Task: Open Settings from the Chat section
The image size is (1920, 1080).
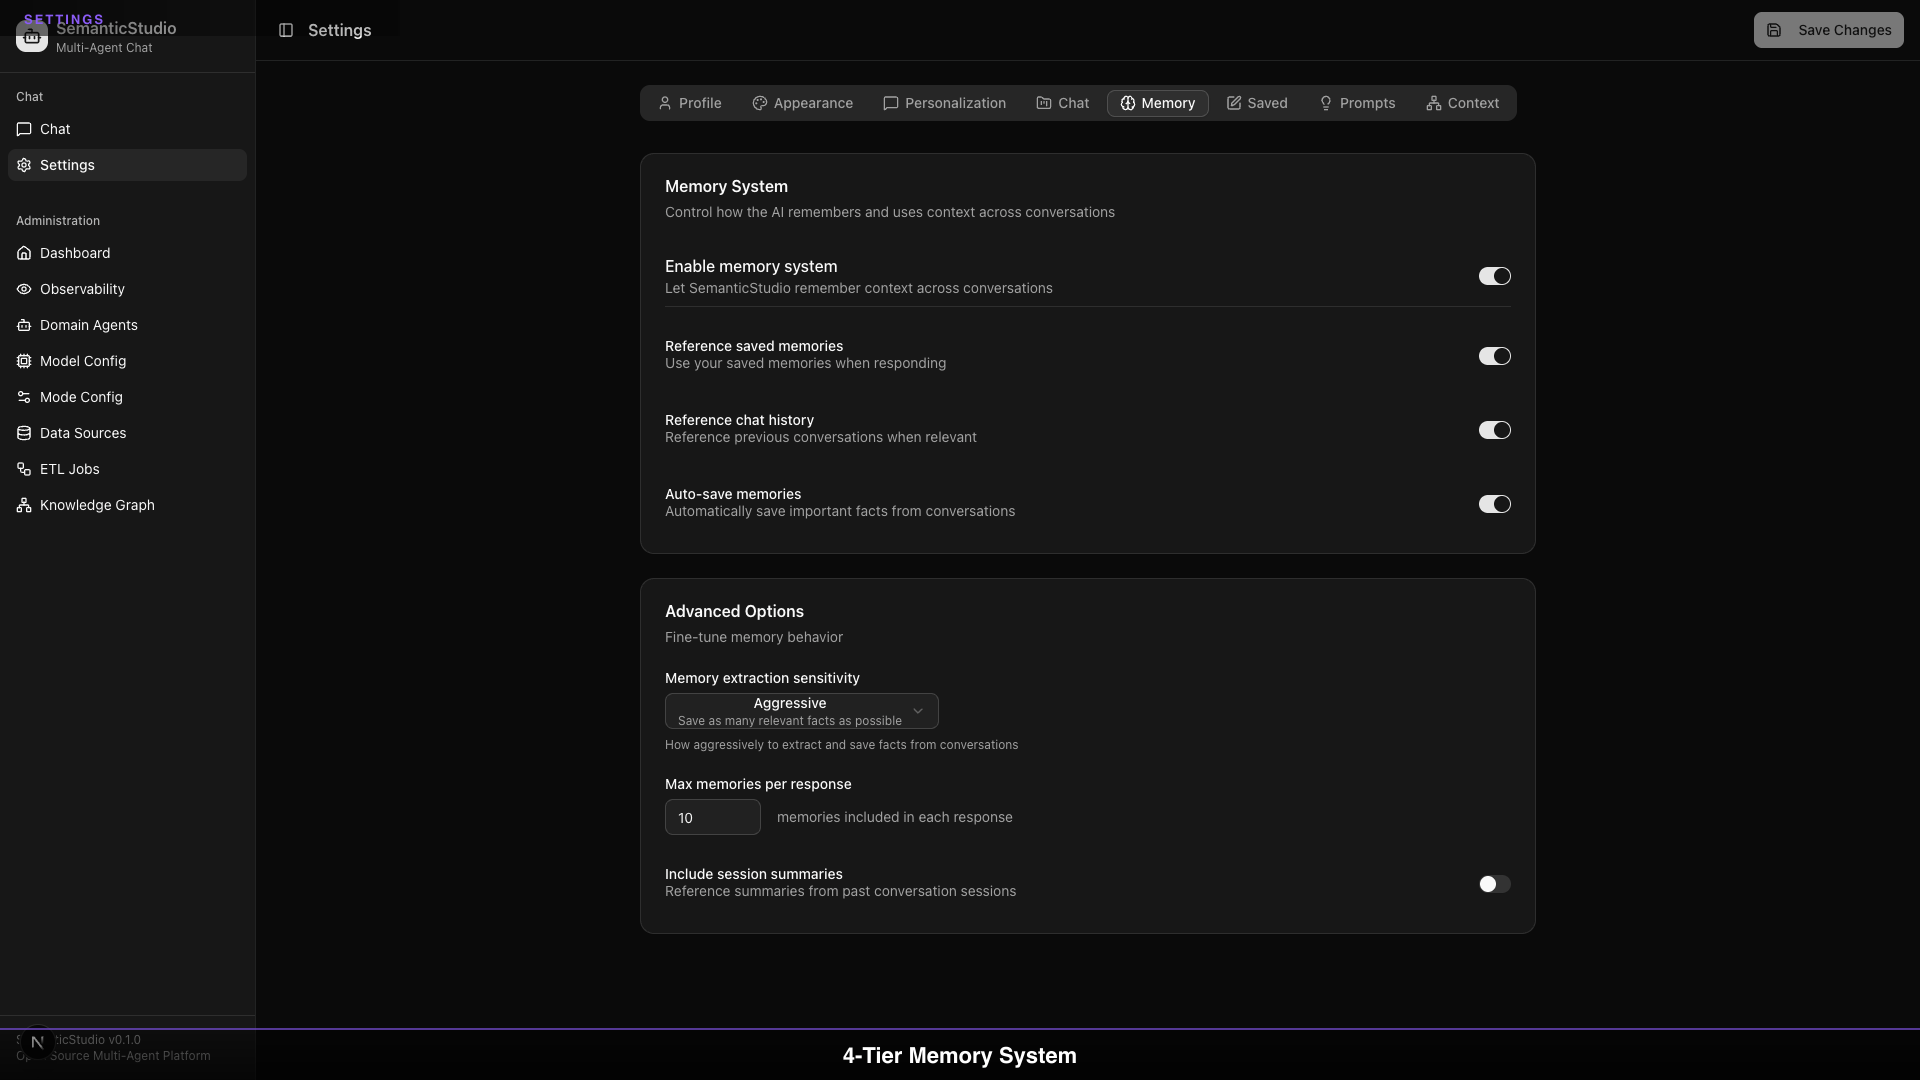Action: click(67, 165)
